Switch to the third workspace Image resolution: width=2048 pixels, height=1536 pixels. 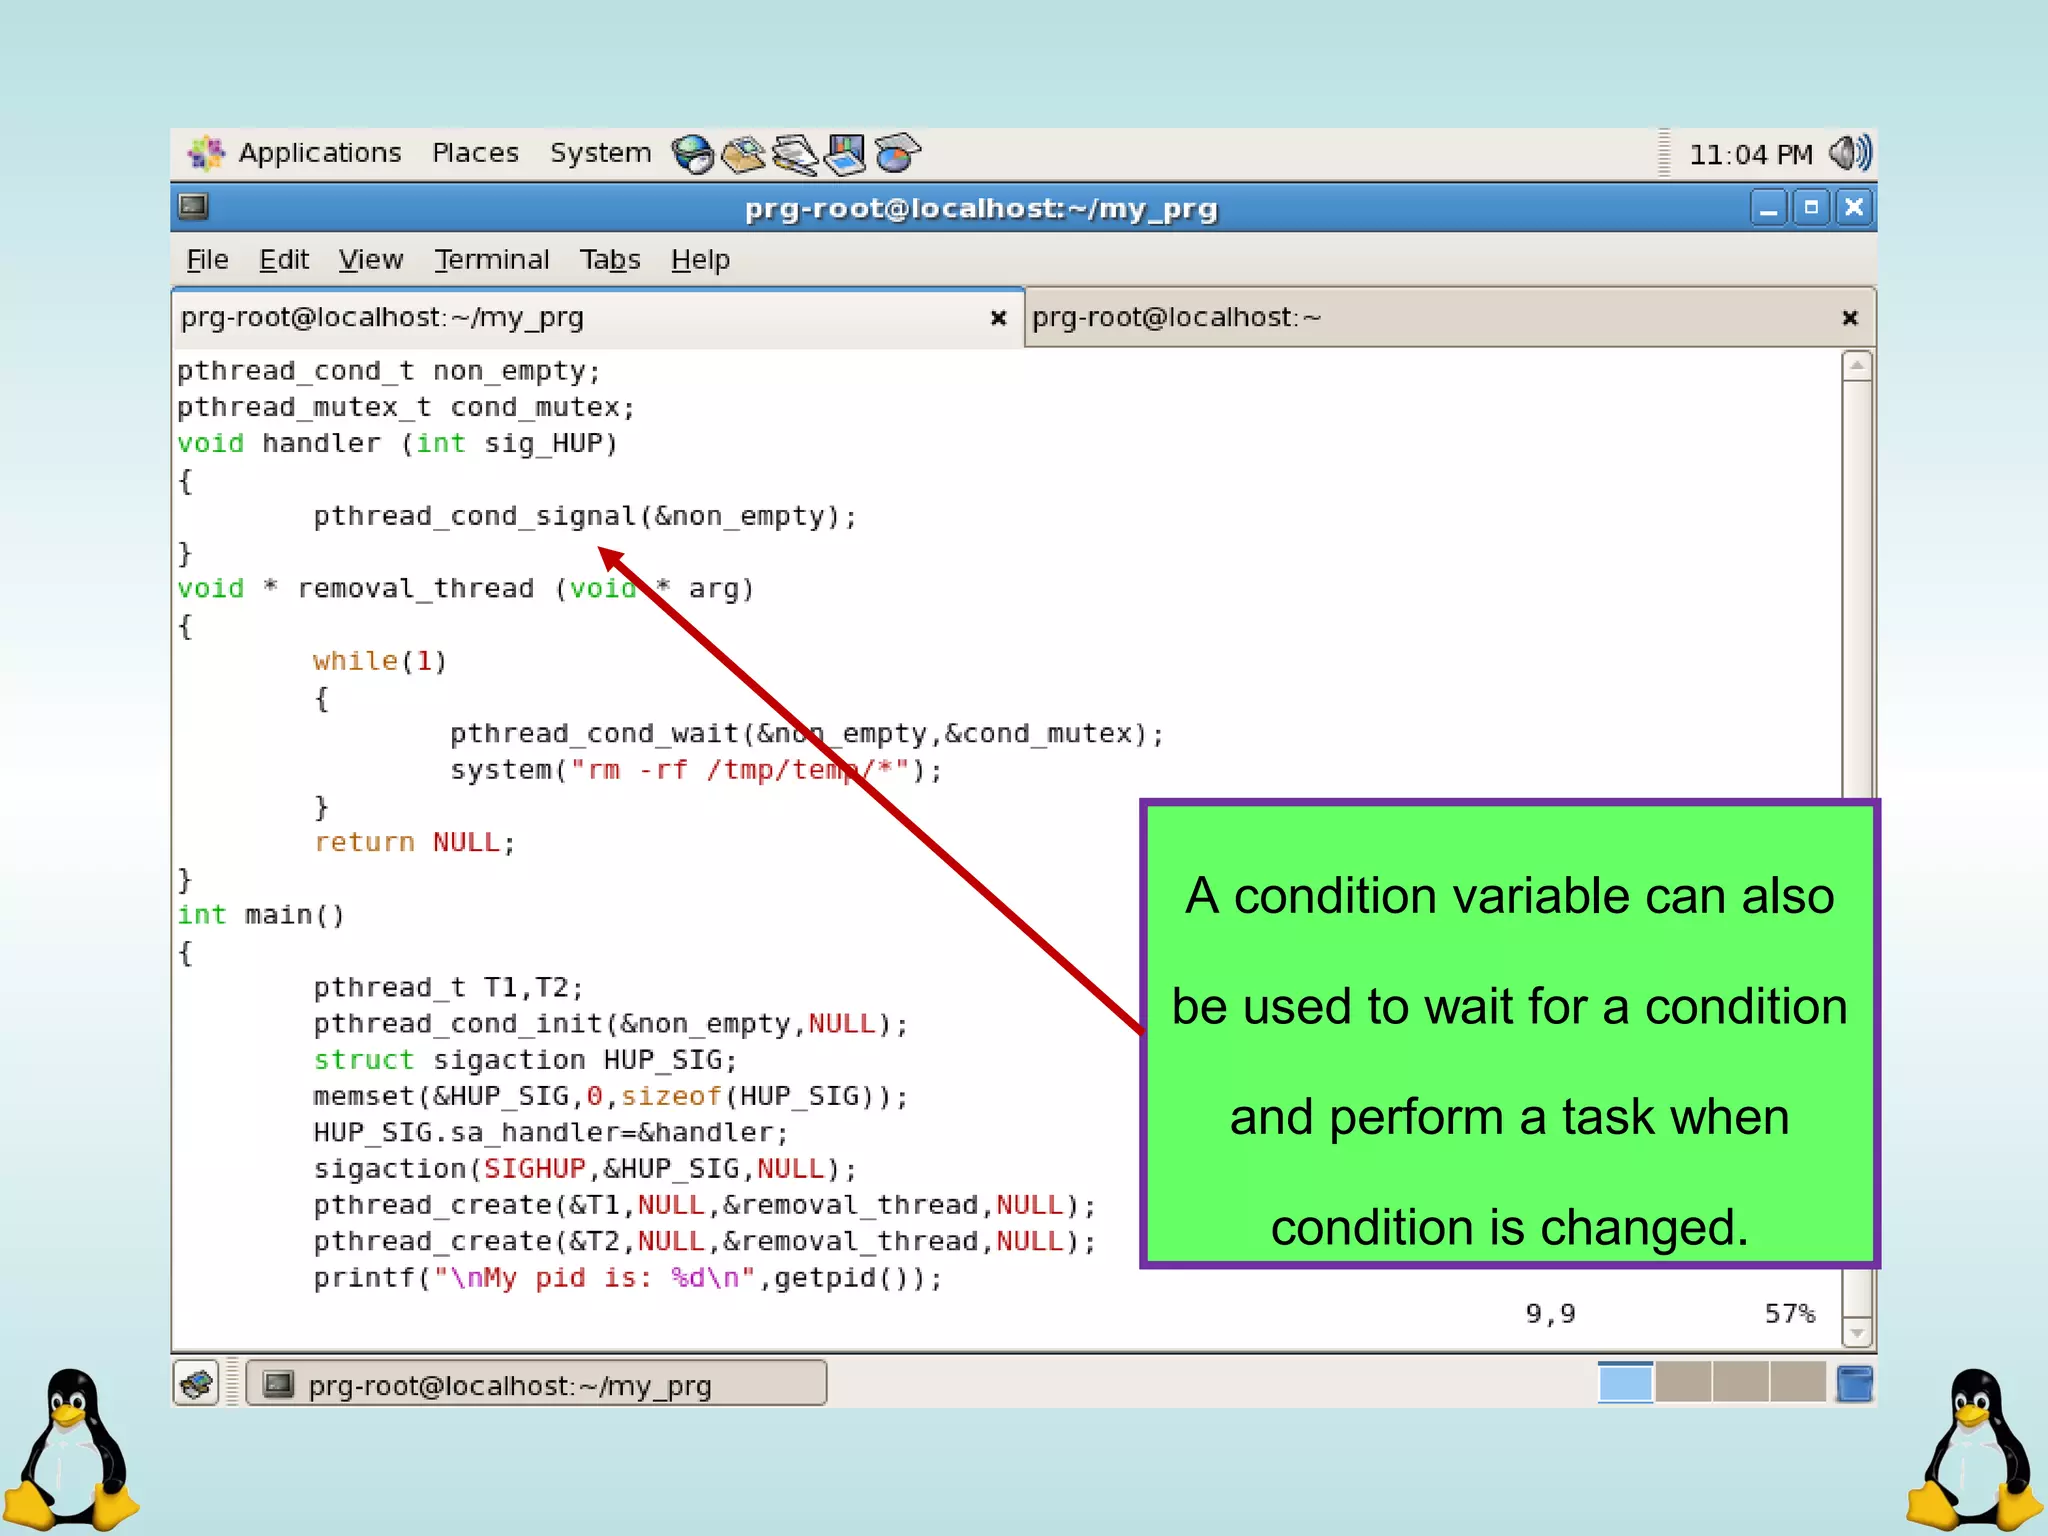pos(1741,1383)
